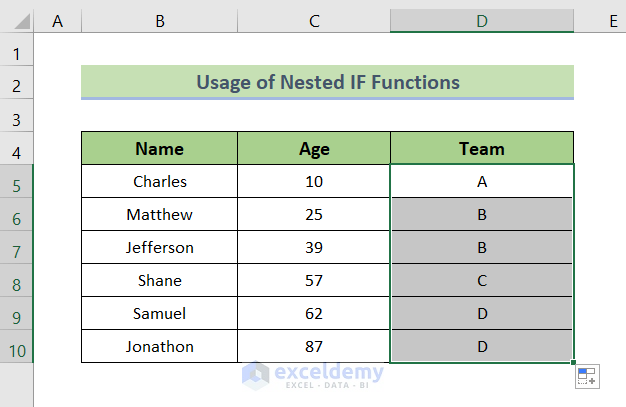Select column B header

[160, 20]
